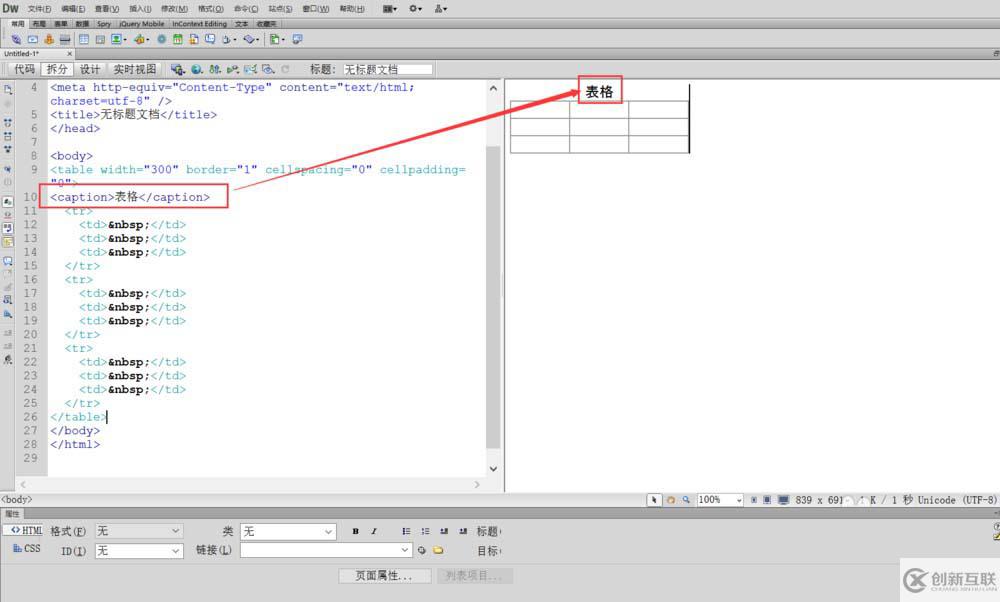Select the Zoom magnifier tool in status bar
The width and height of the screenshot is (1000, 602).
(x=686, y=500)
